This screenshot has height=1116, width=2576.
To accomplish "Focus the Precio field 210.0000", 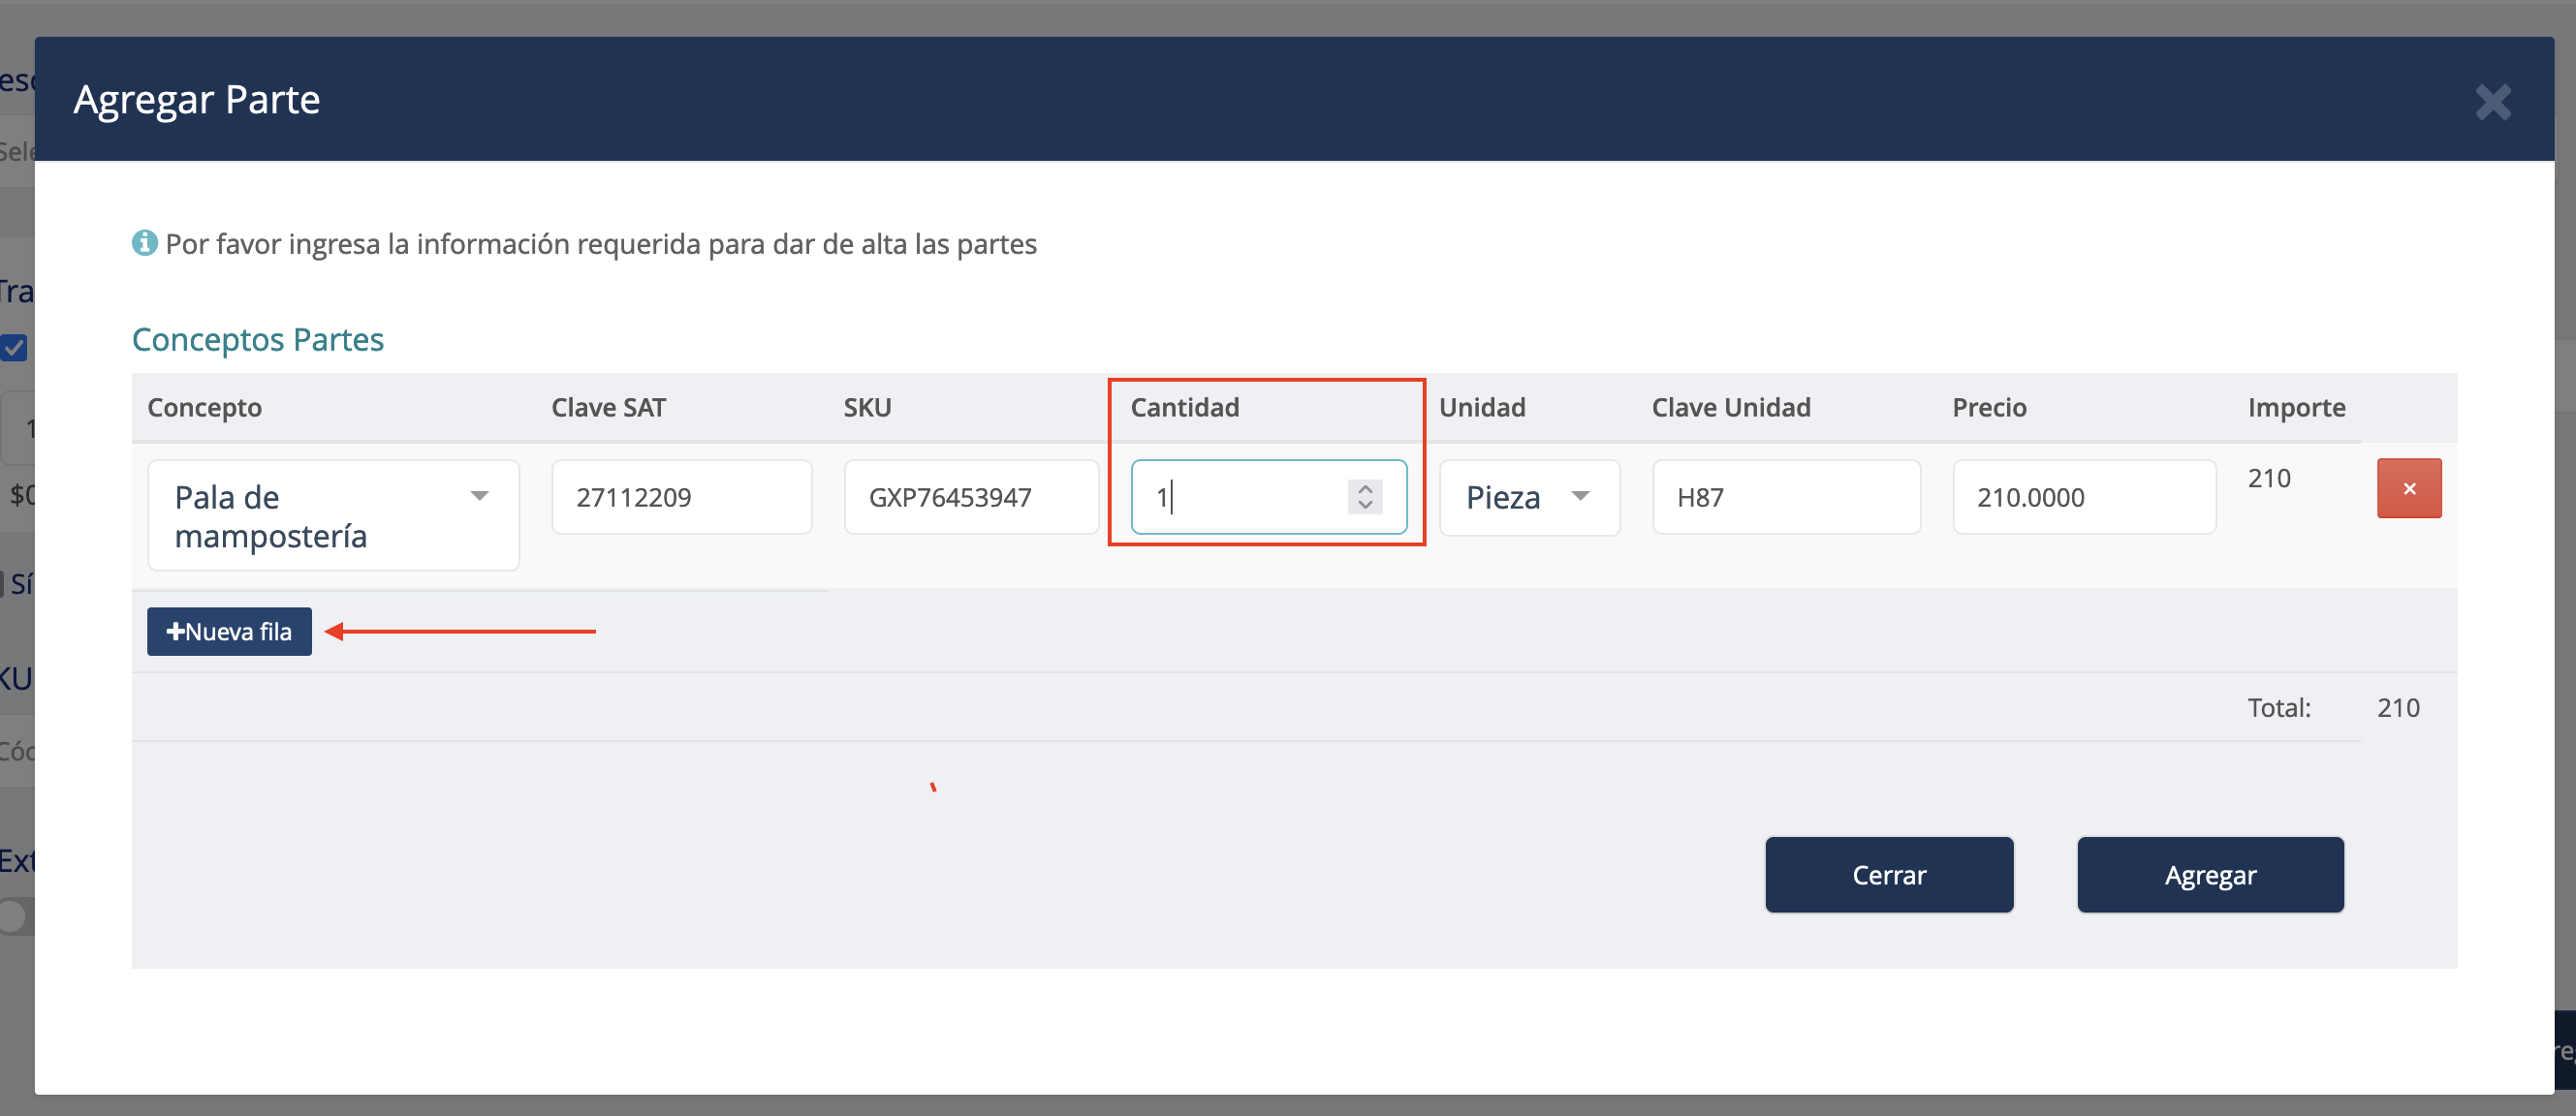I will (2083, 497).
